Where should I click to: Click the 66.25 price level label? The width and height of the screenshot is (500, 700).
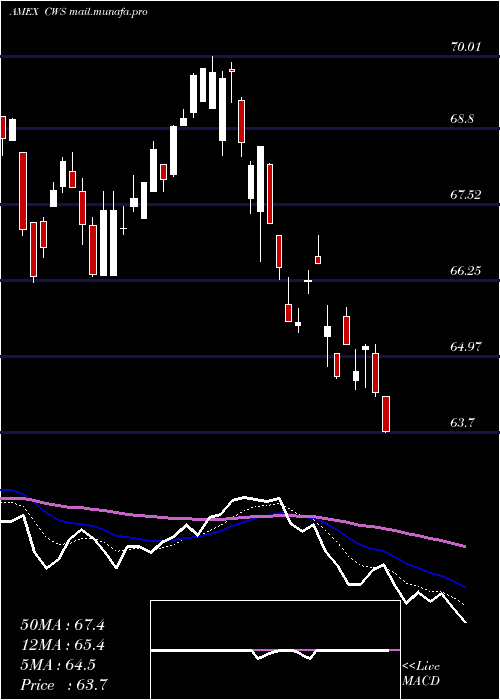point(466,271)
